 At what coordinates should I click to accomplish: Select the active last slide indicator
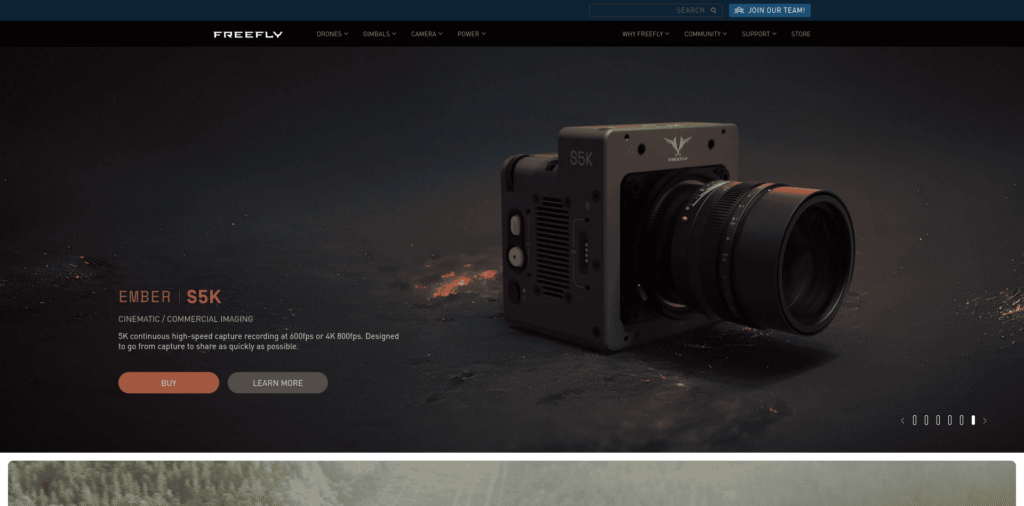(973, 420)
